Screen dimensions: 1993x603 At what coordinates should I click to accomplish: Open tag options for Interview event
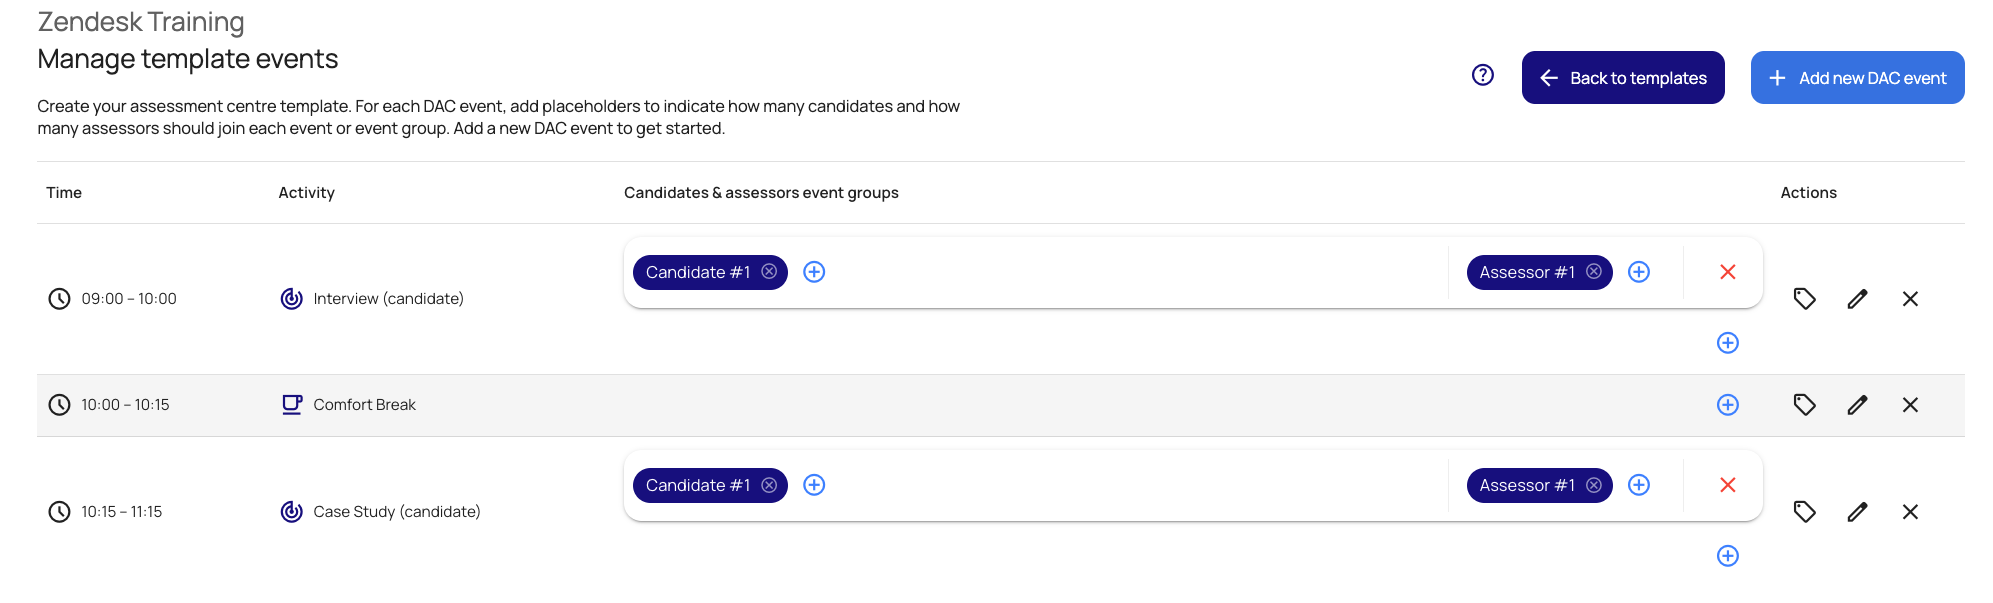[1804, 299]
